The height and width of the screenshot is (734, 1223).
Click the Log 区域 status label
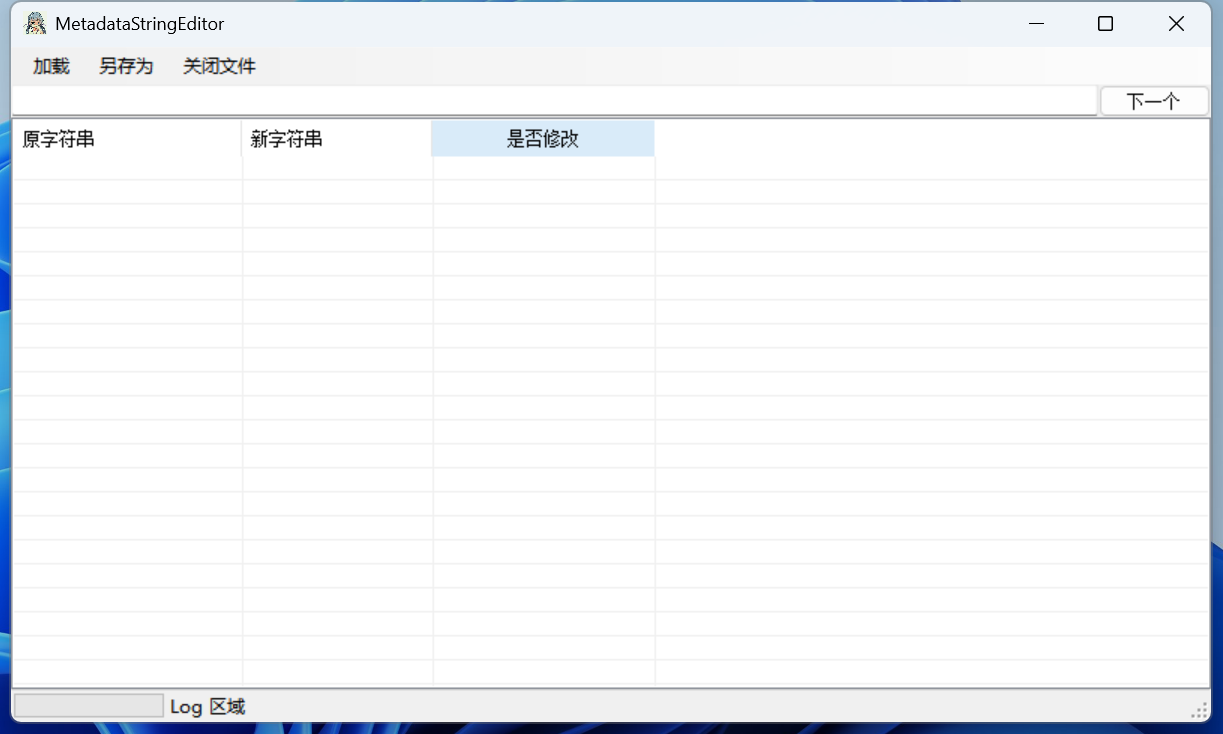(207, 707)
